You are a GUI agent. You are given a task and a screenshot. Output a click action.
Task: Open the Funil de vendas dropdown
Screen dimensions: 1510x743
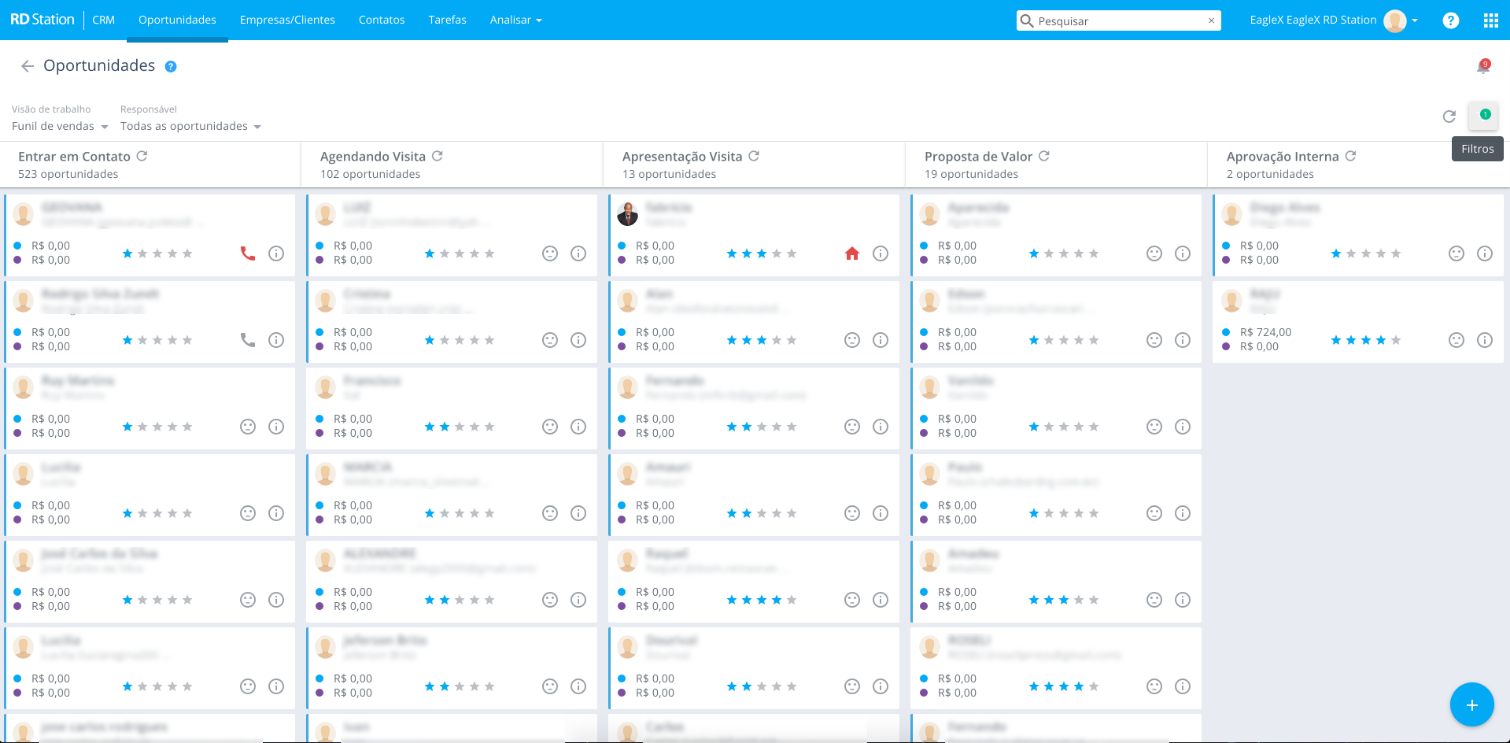point(60,126)
